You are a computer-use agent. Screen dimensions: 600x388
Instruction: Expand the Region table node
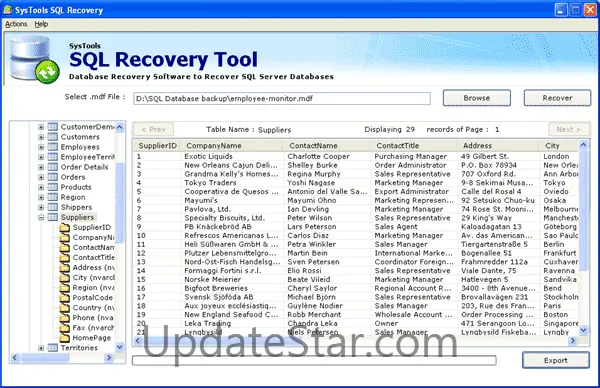tap(41, 197)
